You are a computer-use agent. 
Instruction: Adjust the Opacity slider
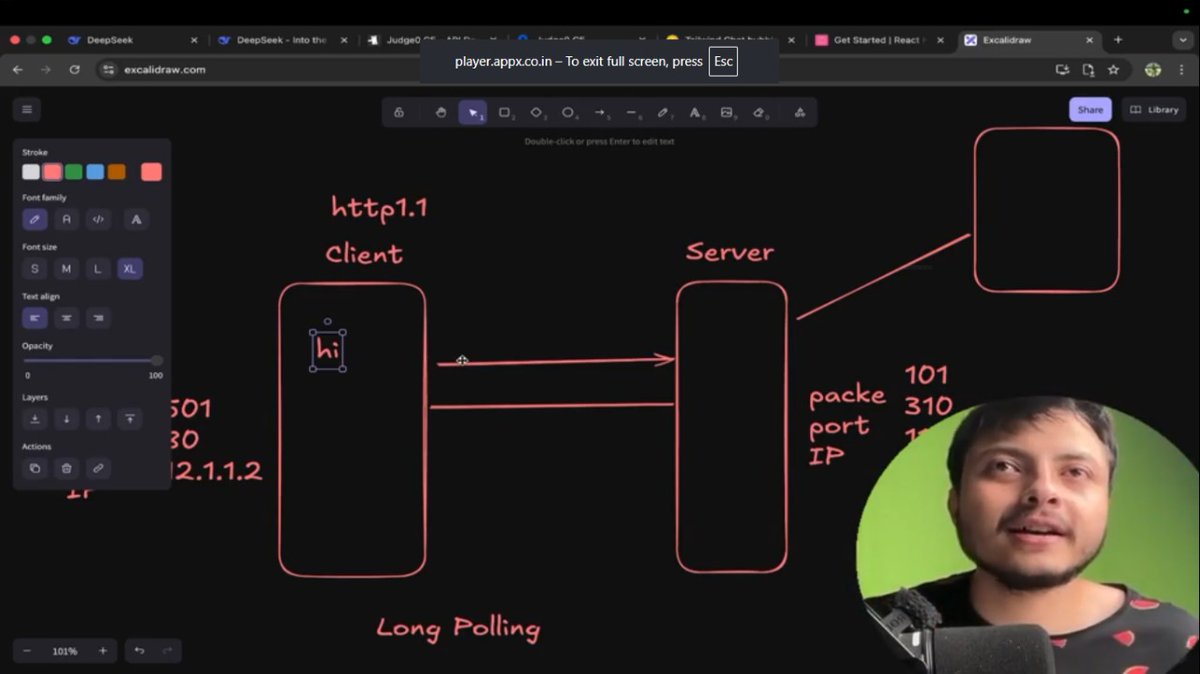click(155, 361)
